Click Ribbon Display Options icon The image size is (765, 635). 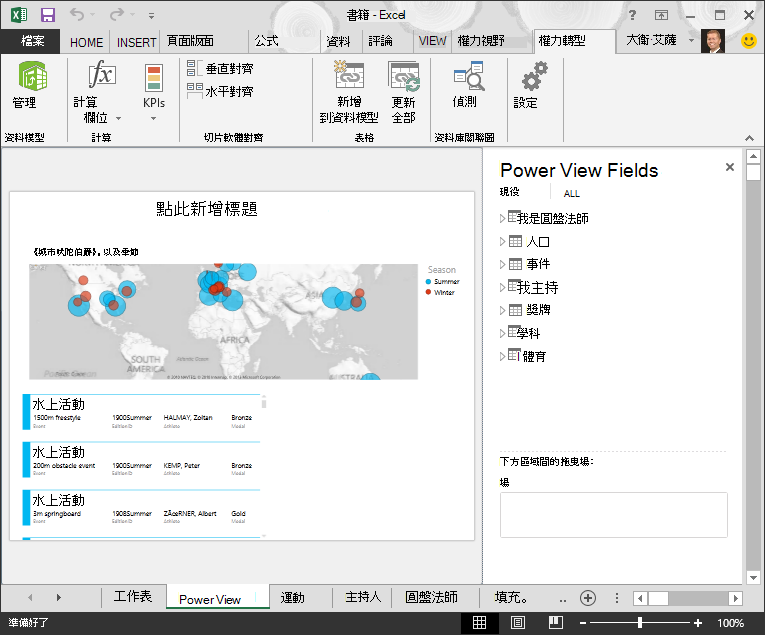point(661,15)
